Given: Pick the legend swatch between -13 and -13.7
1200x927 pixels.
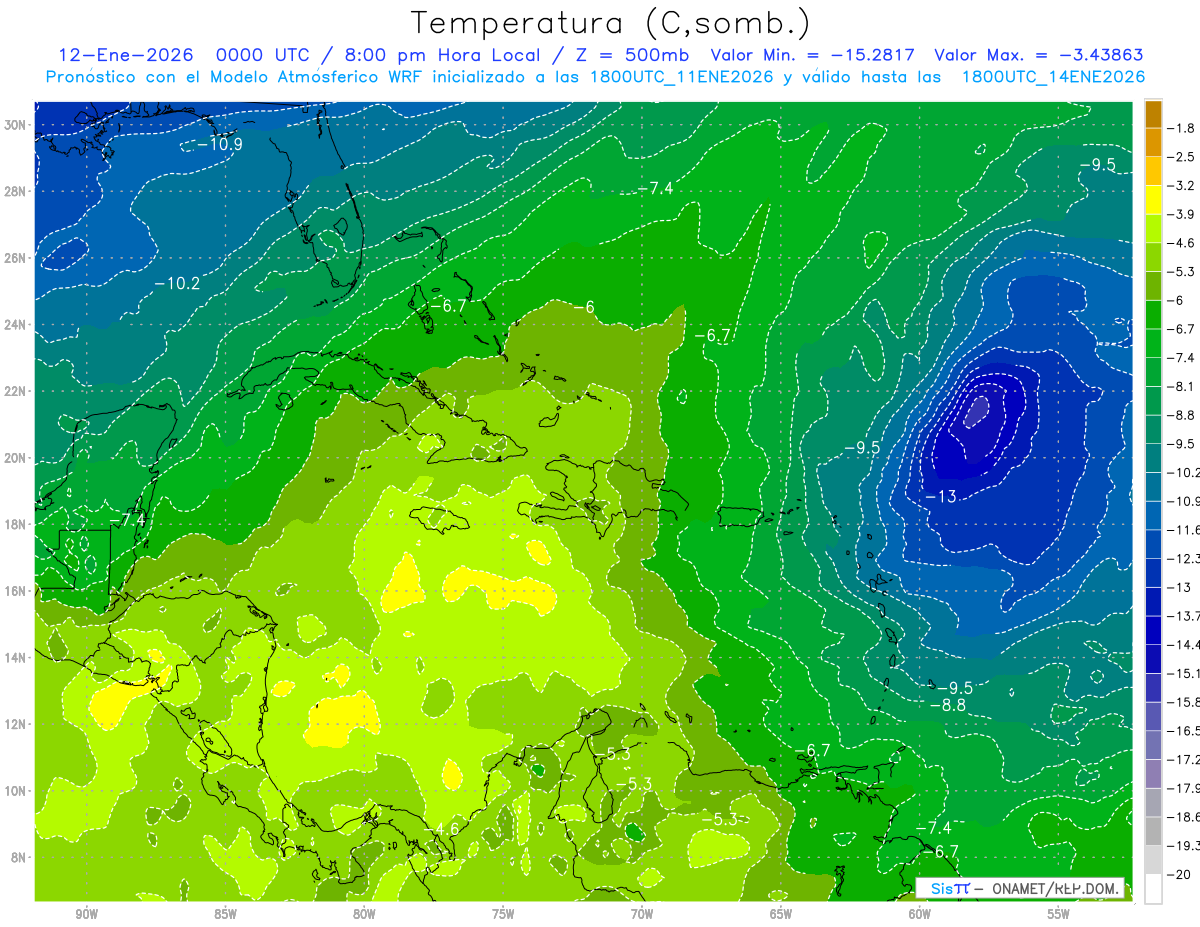Looking at the screenshot, I should (1153, 602).
